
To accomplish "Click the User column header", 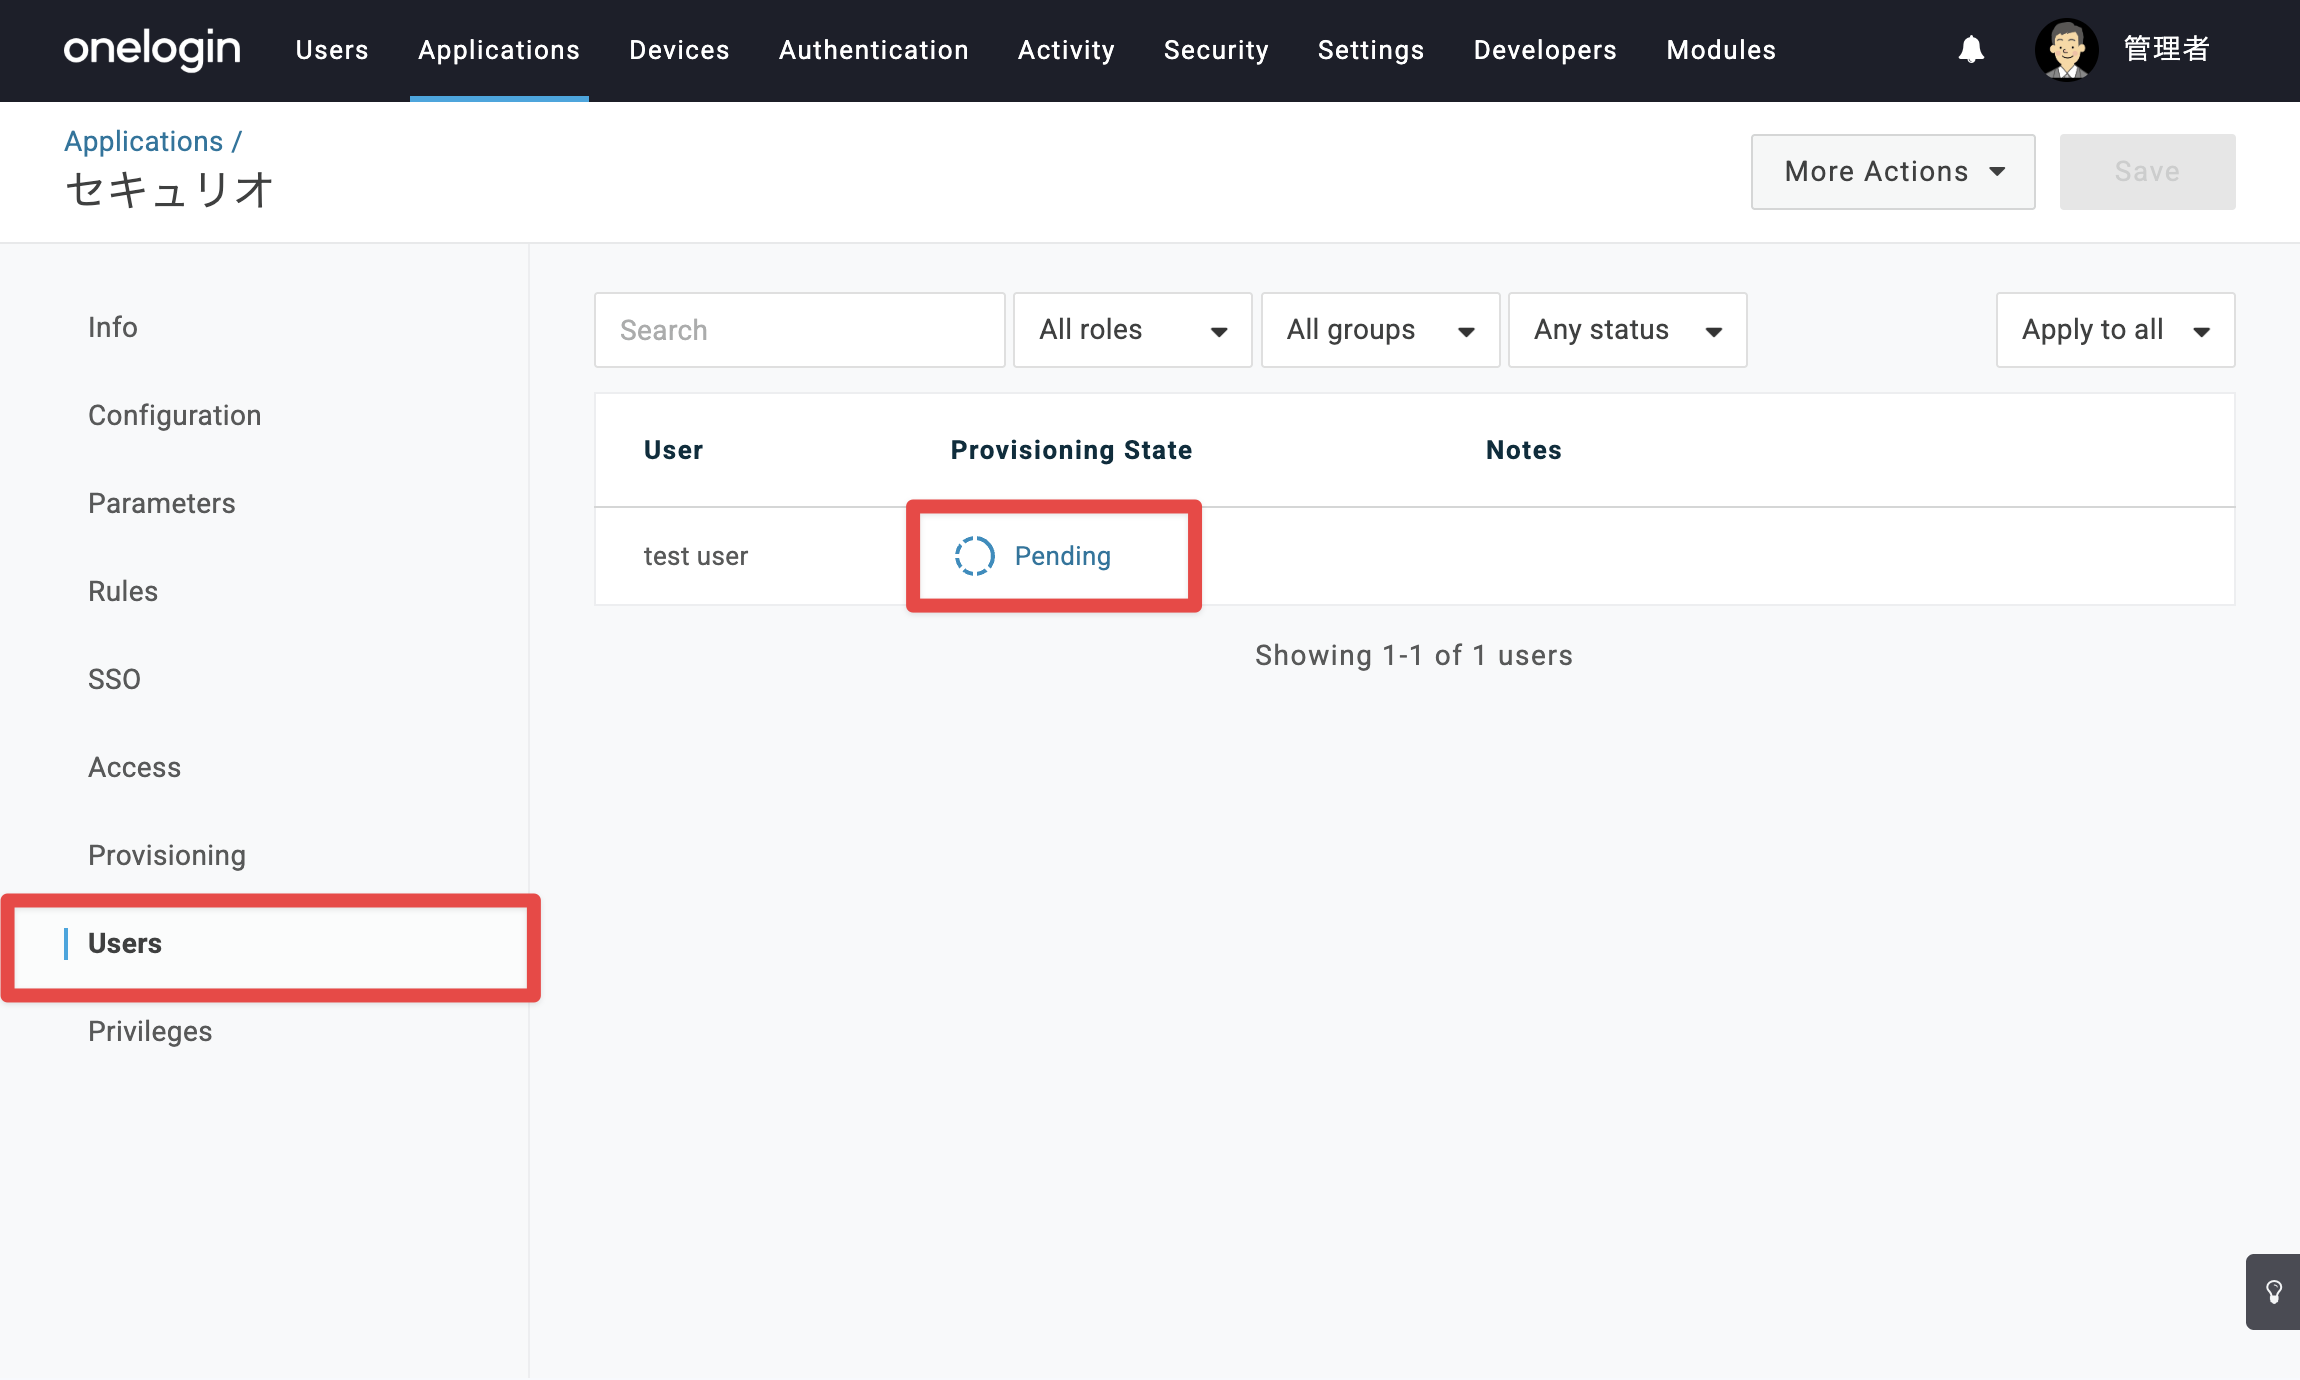I will [x=673, y=450].
